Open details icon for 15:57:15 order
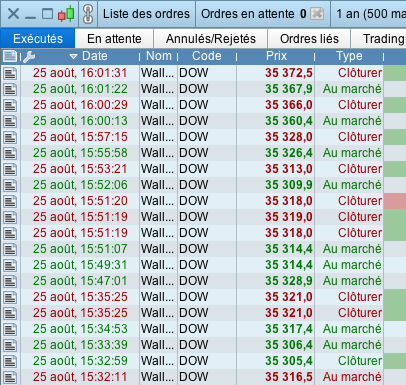Screen dimensions: 406x385 10,137
